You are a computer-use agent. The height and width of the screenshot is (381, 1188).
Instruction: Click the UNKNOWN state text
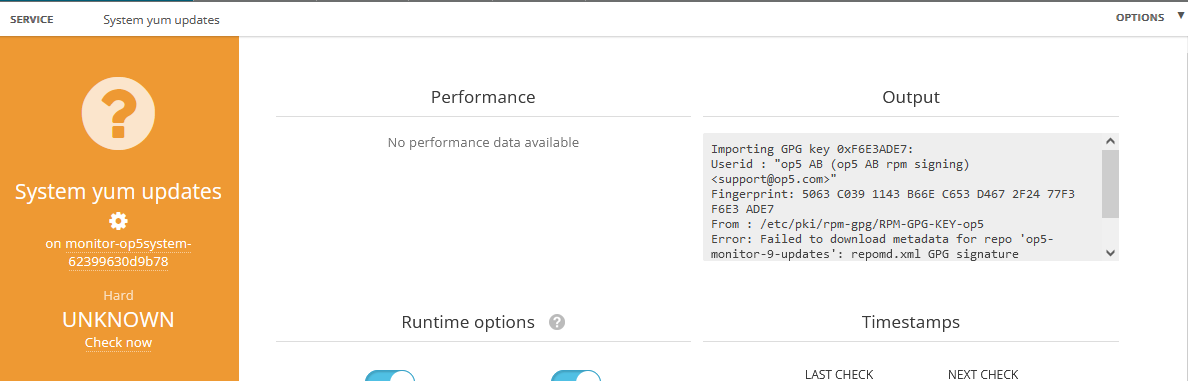click(118, 320)
